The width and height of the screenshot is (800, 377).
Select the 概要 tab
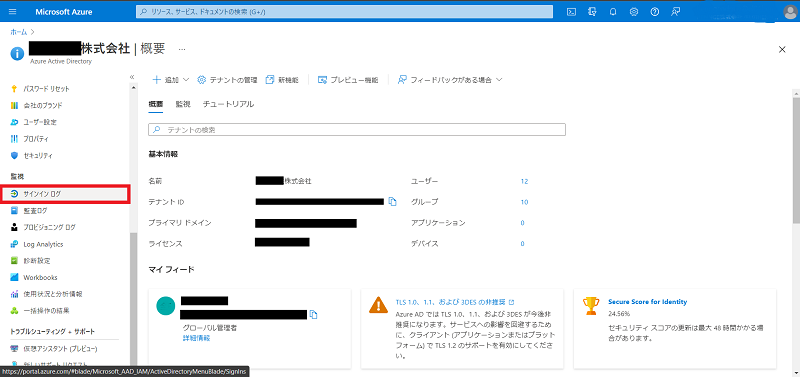point(156,104)
